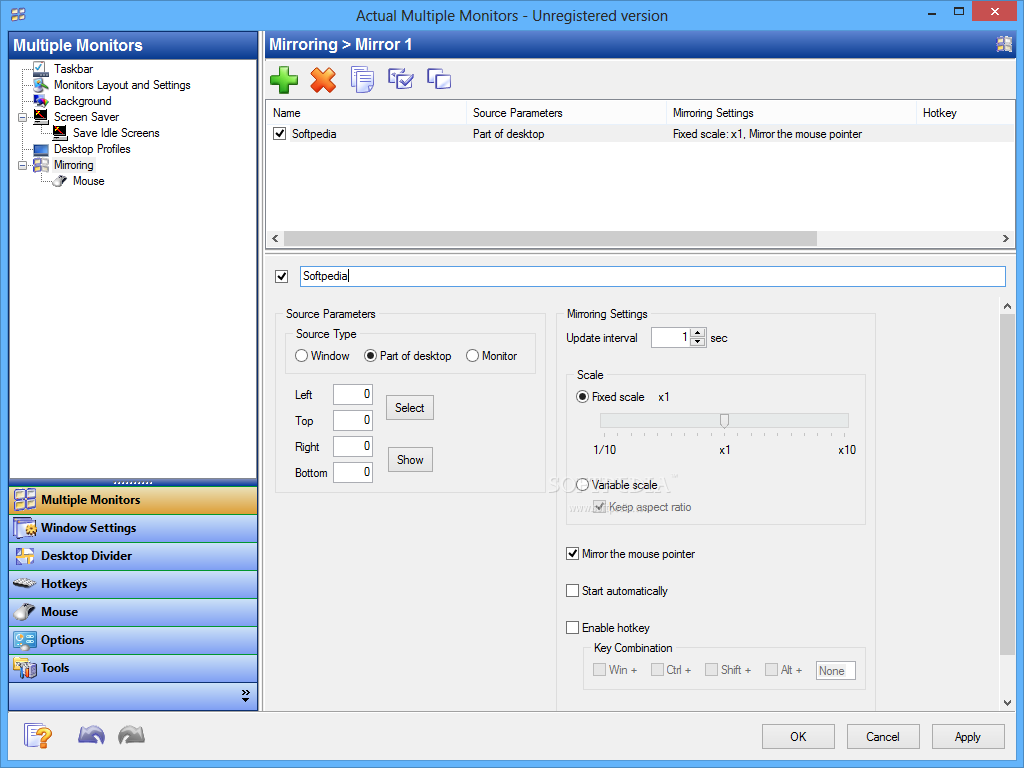Collapse the Mirroring tree node
This screenshot has width=1024, height=768.
[x=22, y=166]
